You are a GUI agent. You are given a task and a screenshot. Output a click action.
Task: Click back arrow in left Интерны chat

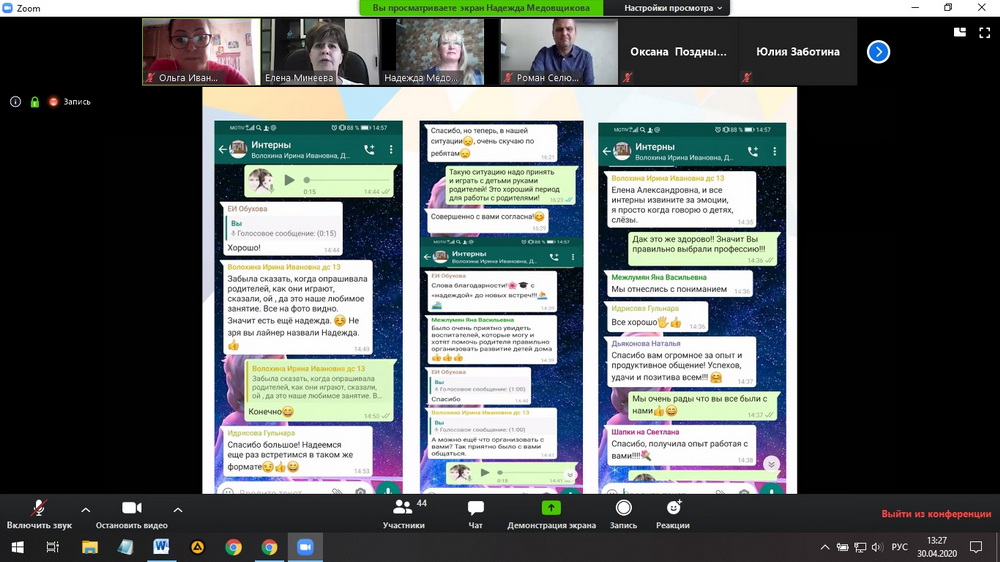(x=223, y=149)
